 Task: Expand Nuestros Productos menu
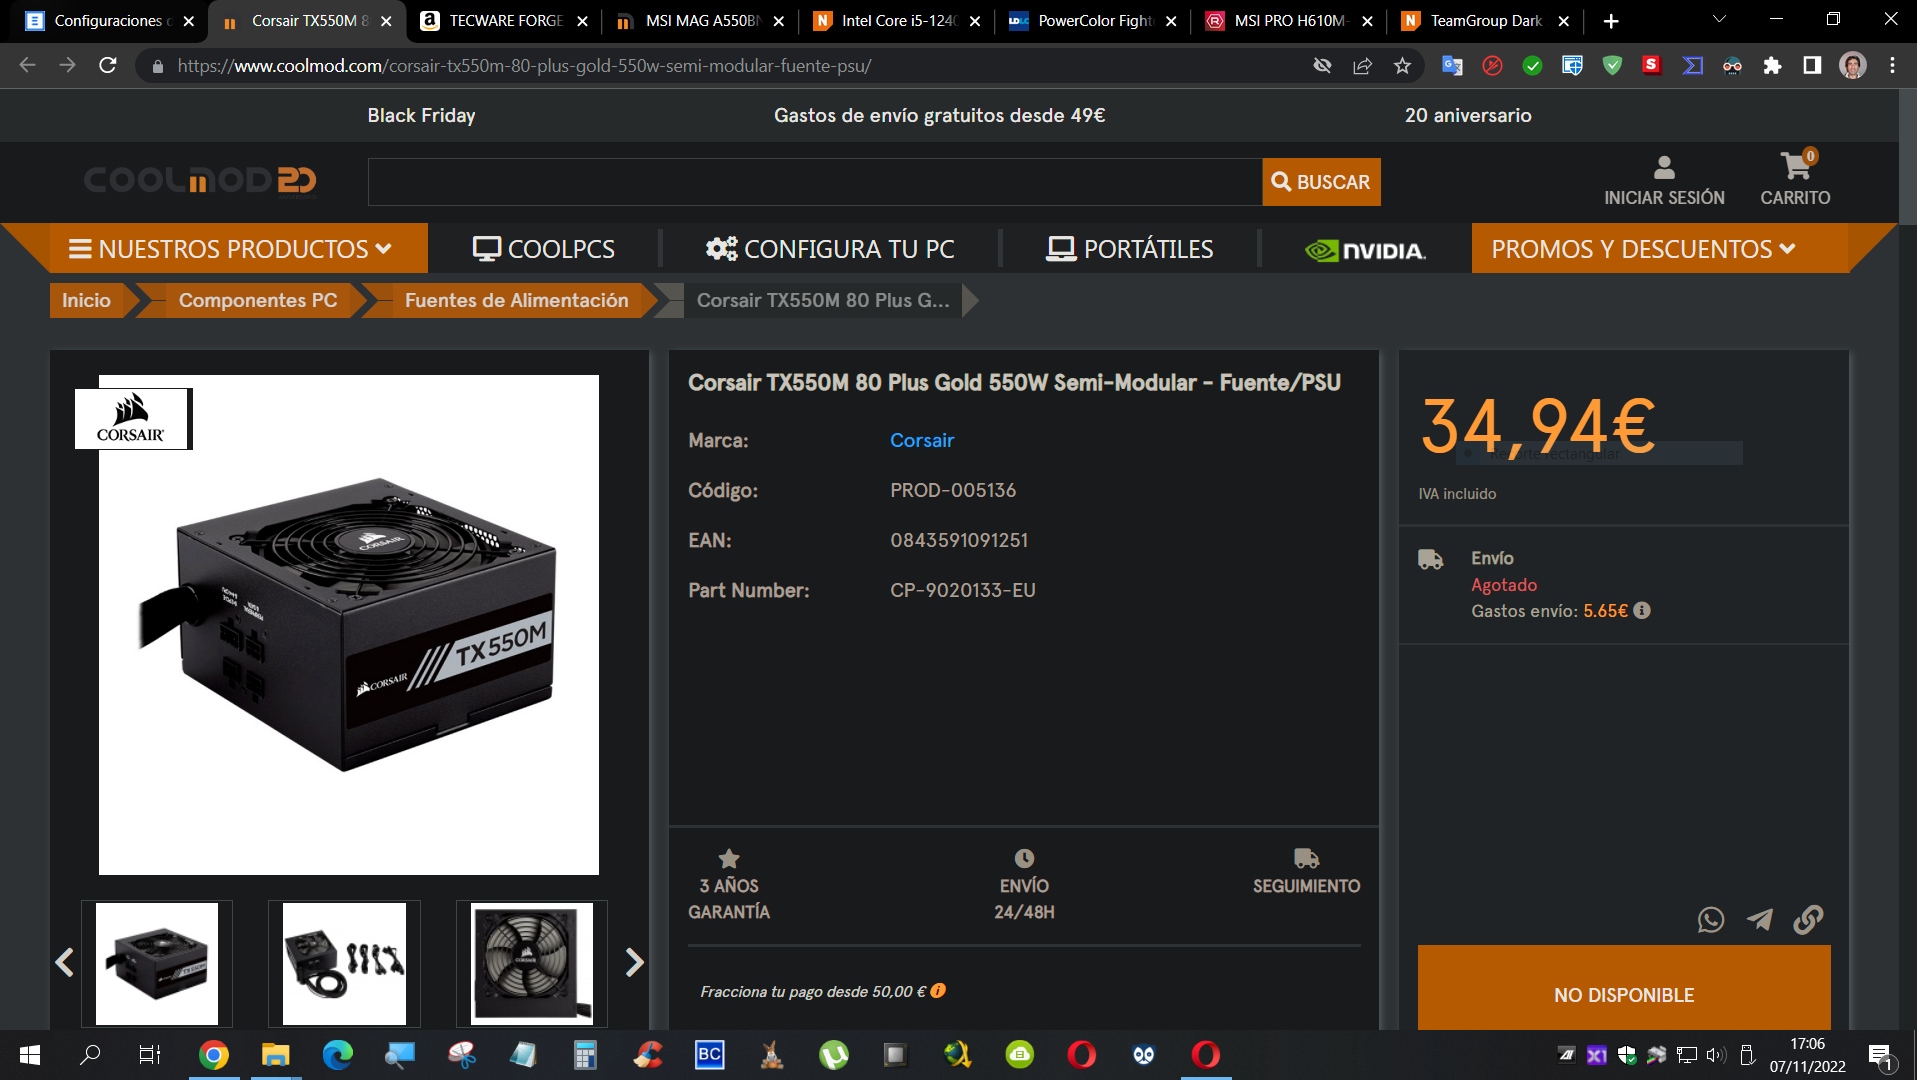[230, 249]
